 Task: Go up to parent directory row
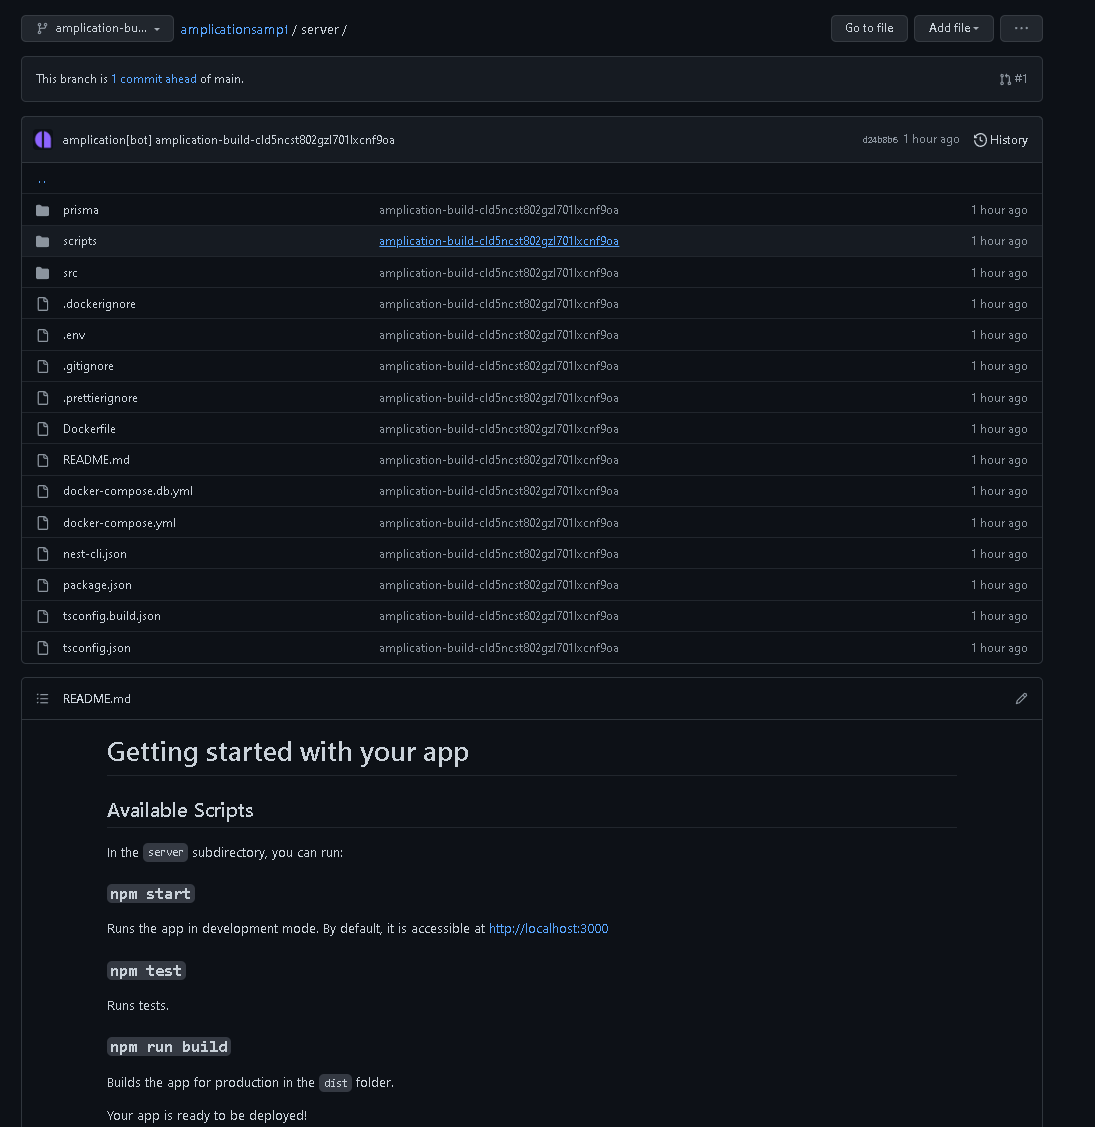pos(42,180)
